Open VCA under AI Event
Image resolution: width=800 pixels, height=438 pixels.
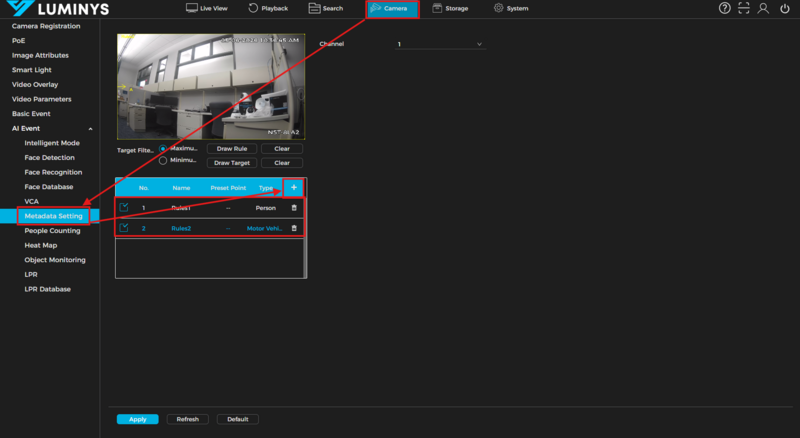click(x=32, y=202)
